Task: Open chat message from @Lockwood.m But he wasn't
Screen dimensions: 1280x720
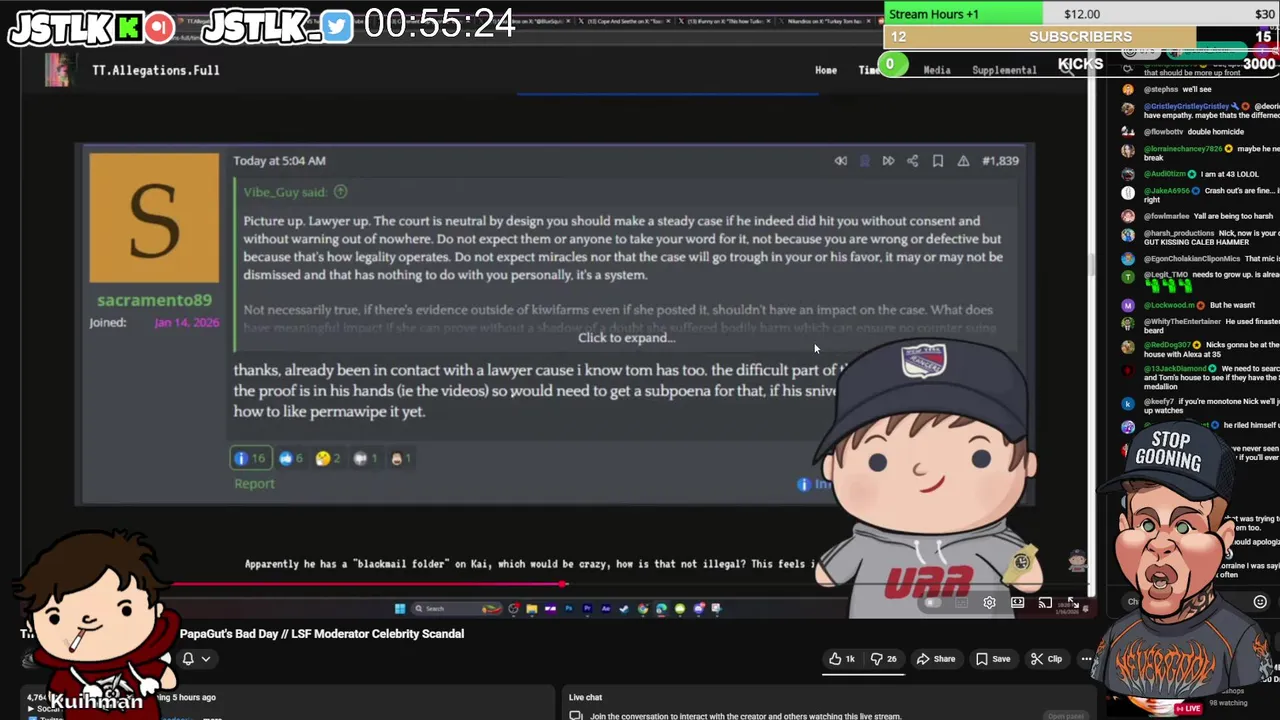Action: [x=1186, y=305]
